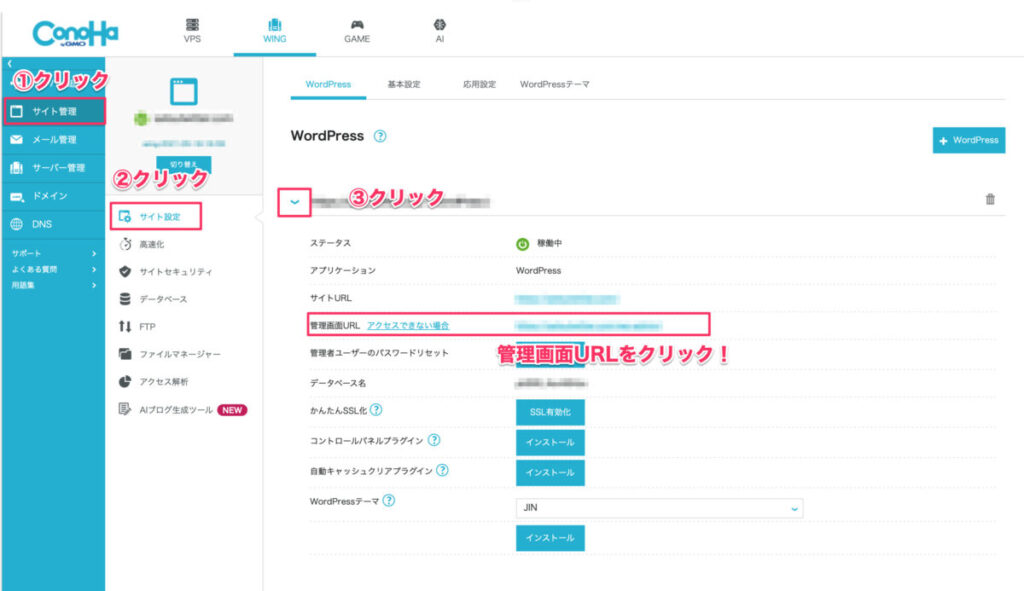Open the JIN theme dropdown
This screenshot has height=591, width=1024.
(659, 508)
